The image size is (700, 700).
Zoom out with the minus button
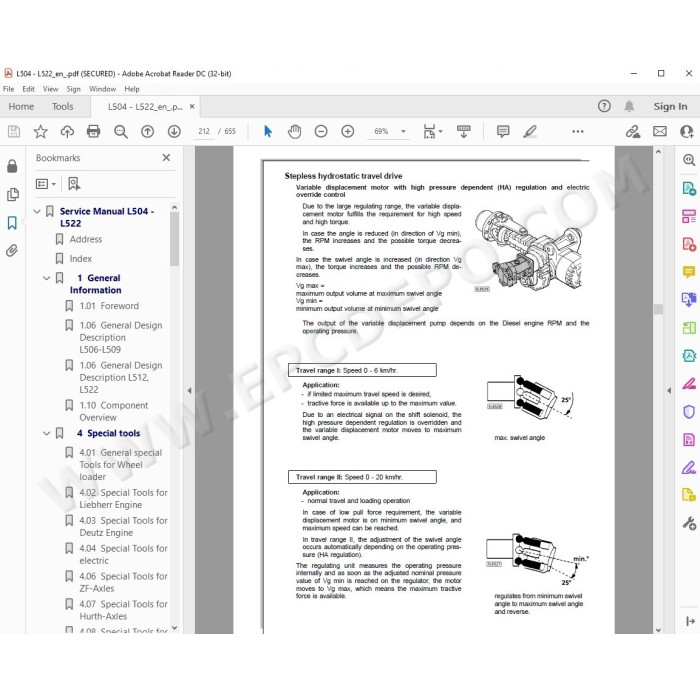click(x=321, y=131)
